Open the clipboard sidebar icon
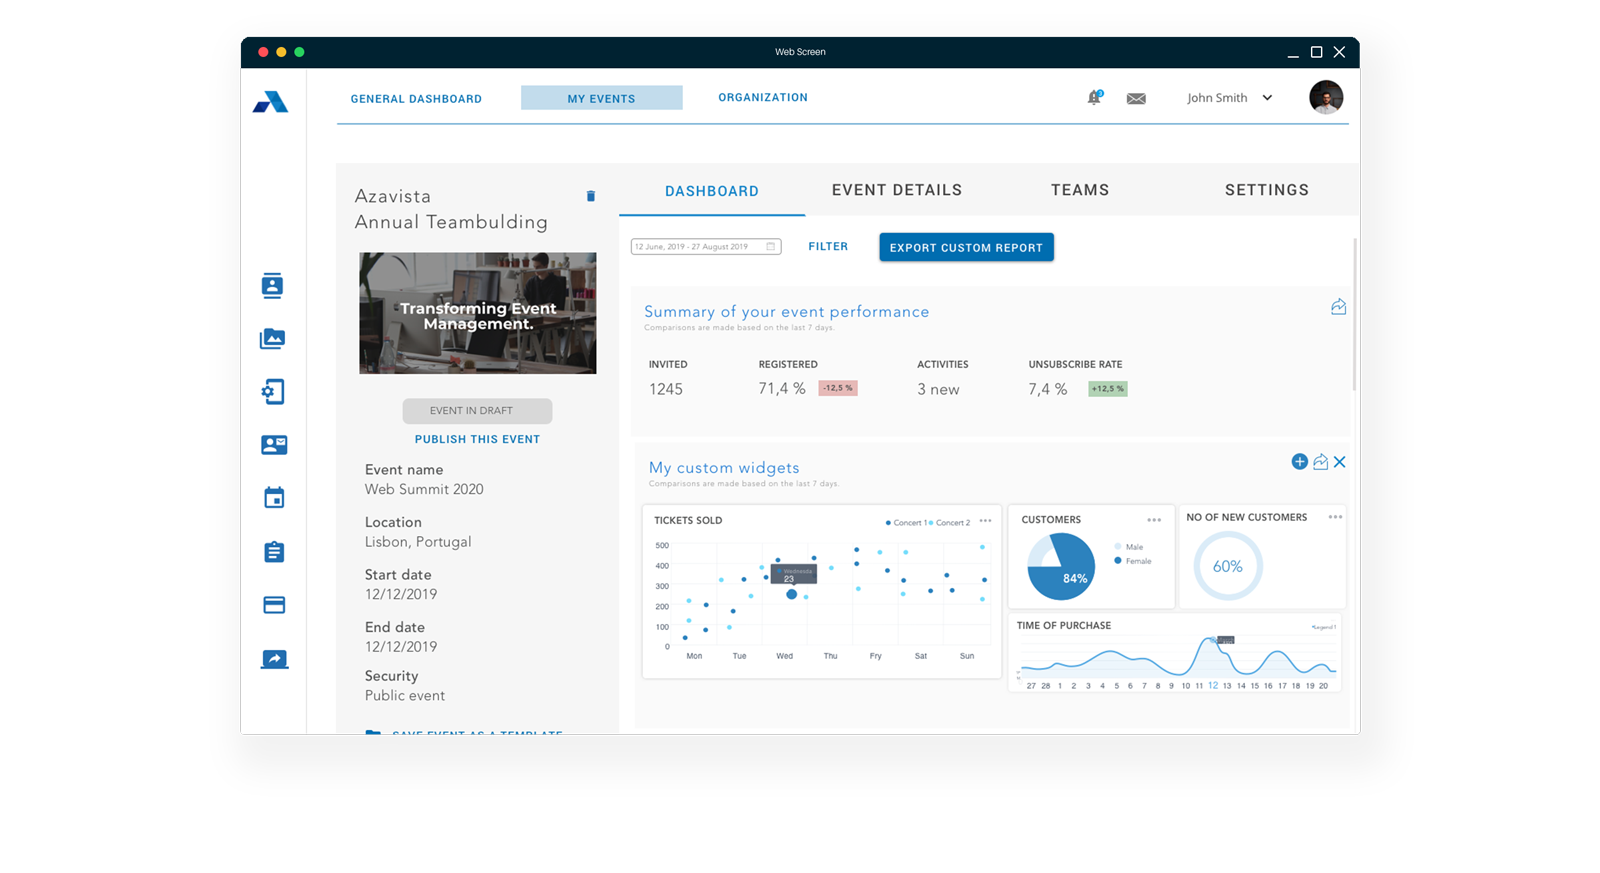Image resolution: width=1600 pixels, height=873 pixels. tap(274, 552)
